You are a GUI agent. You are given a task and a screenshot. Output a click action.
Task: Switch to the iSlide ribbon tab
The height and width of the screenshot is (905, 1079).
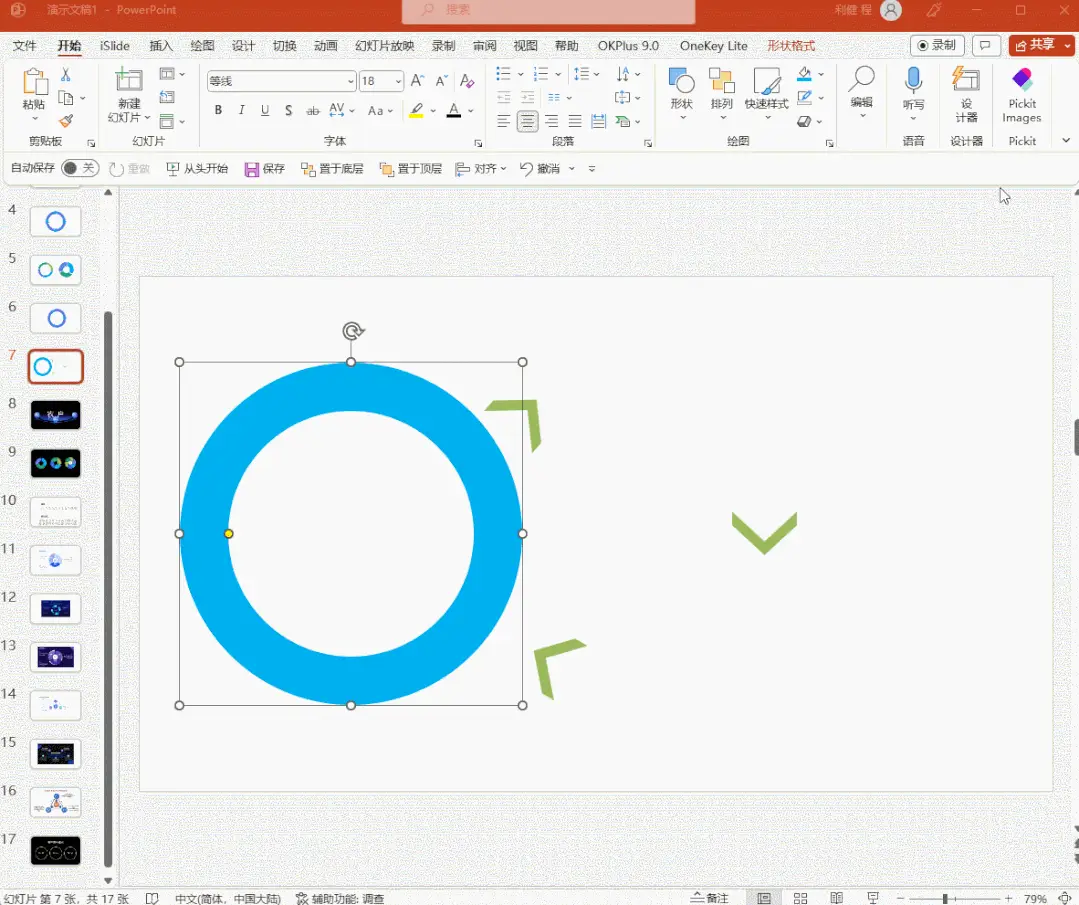tap(115, 46)
